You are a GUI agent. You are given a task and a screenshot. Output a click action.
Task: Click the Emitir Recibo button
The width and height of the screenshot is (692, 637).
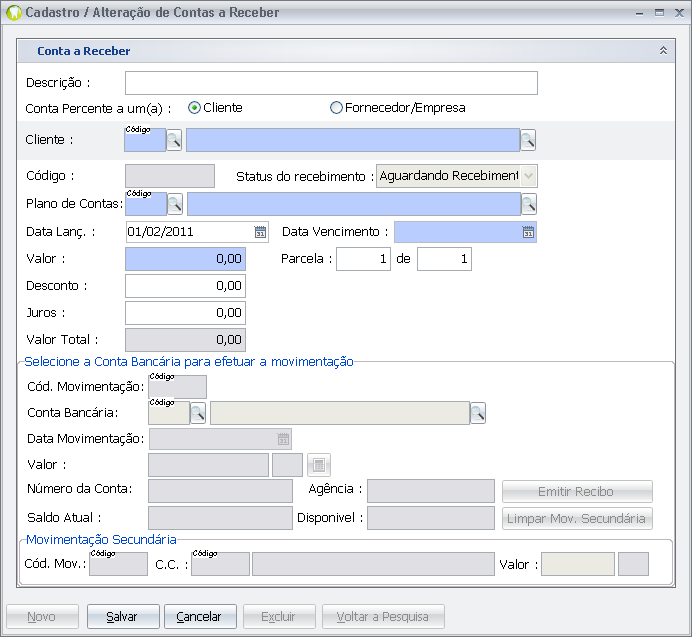click(577, 491)
